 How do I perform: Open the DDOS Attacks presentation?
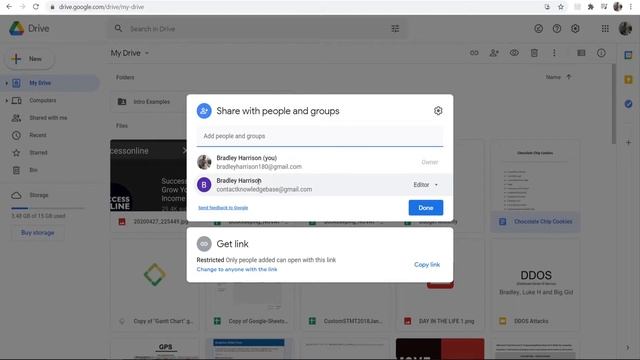tap(535, 286)
